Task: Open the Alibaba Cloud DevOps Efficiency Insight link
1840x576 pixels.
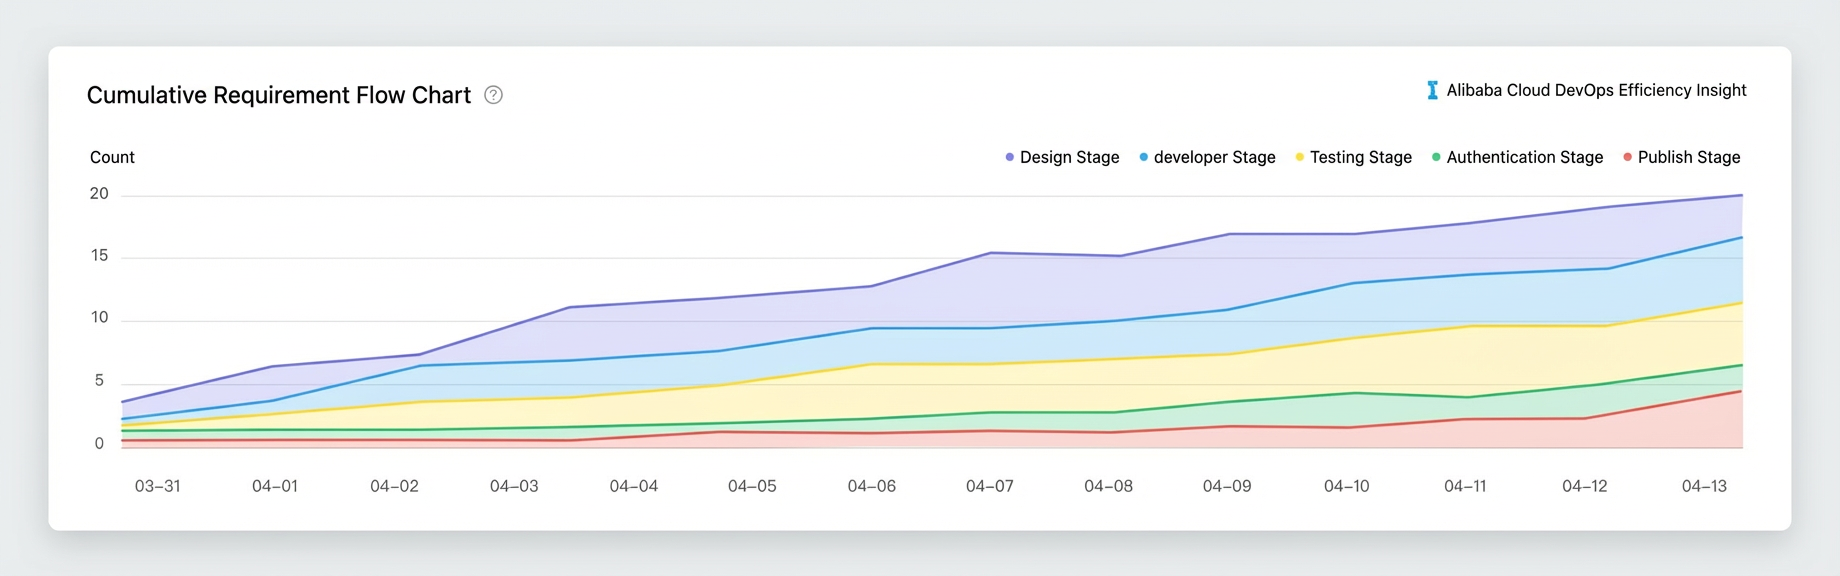Action: pyautogui.click(x=1596, y=90)
